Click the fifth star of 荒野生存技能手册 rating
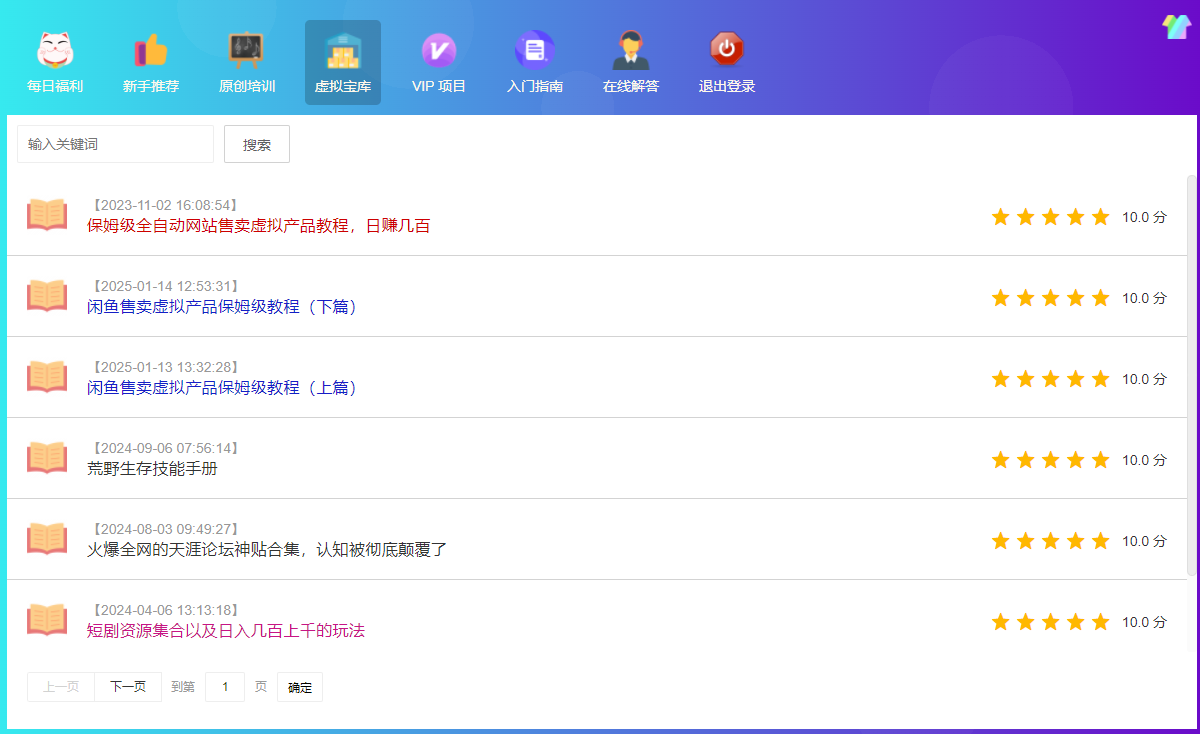Screen dimensions: 1200x734 pos(1101,460)
